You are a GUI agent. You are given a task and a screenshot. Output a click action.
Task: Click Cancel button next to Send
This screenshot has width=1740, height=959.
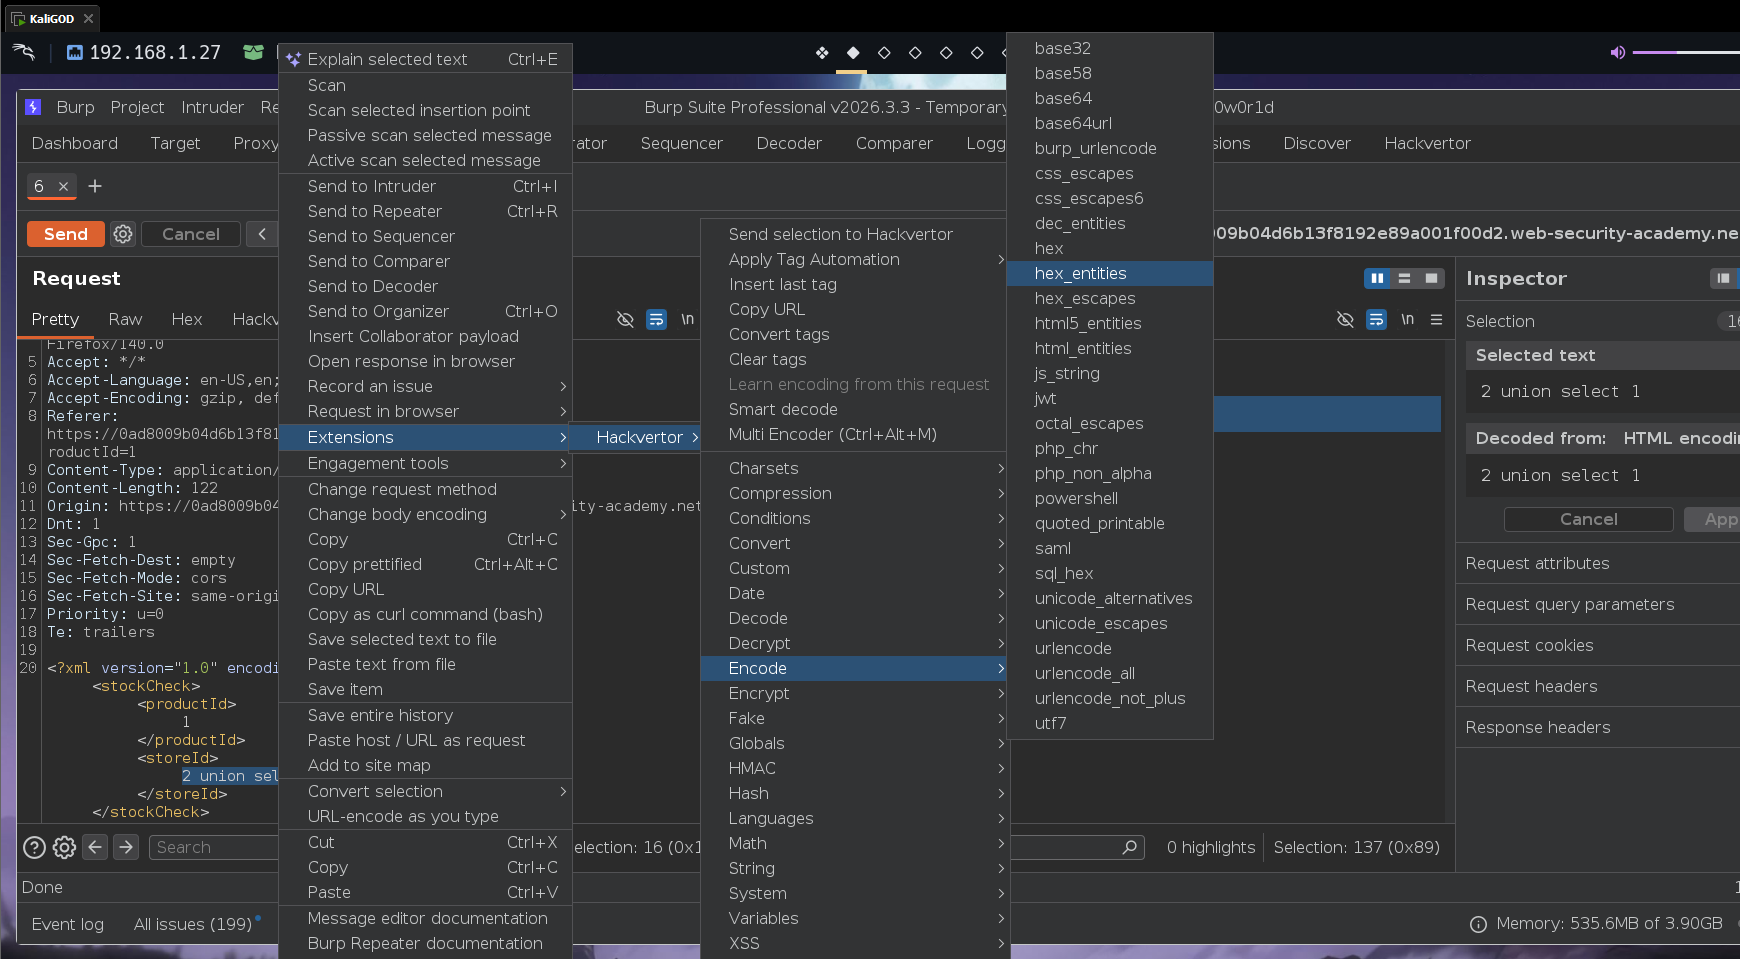click(191, 234)
